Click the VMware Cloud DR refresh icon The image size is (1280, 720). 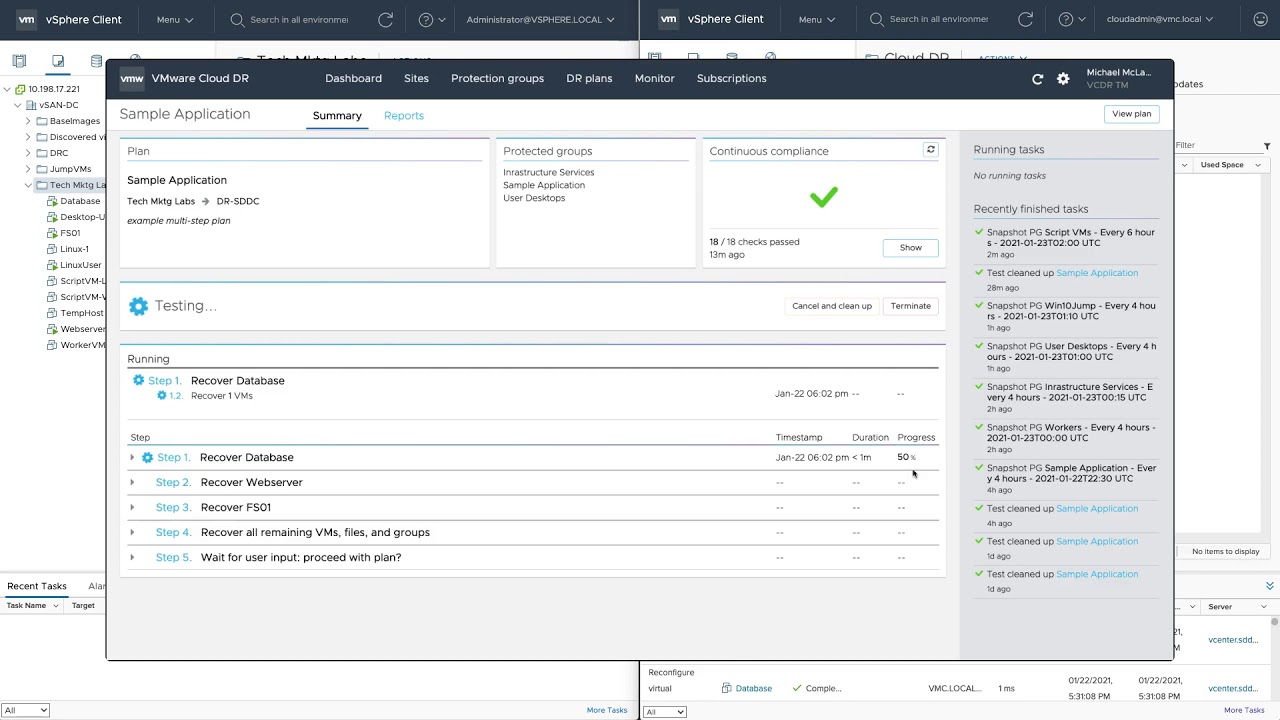[1037, 79]
